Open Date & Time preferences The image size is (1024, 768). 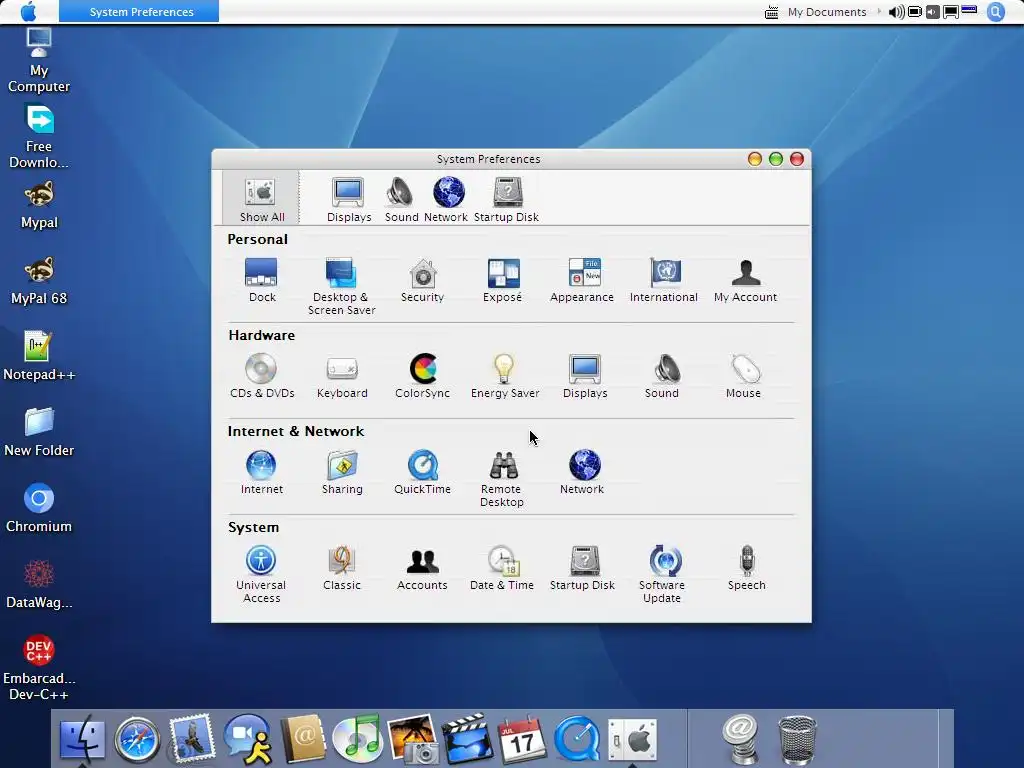[502, 568]
